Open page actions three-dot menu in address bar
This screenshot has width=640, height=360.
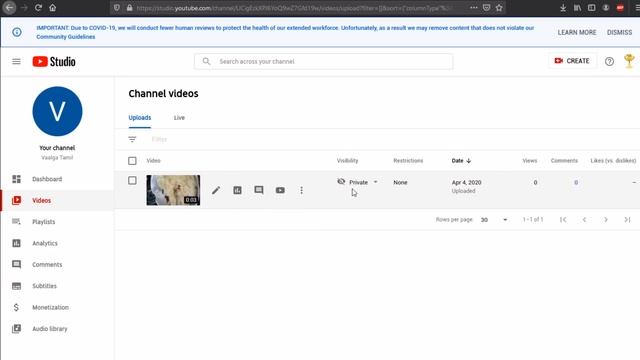pyautogui.click(x=473, y=7)
